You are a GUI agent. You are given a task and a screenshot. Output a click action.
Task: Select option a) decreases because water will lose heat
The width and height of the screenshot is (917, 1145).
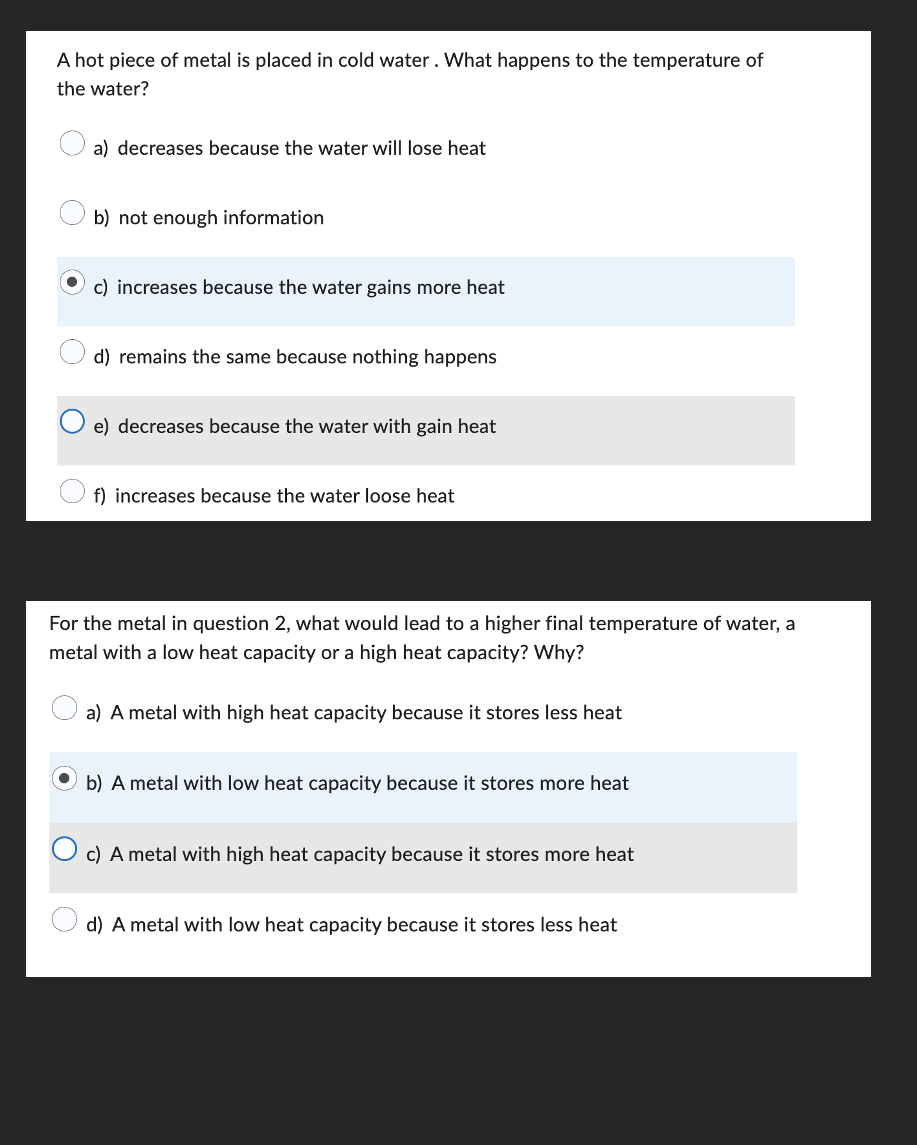pyautogui.click(x=71, y=143)
